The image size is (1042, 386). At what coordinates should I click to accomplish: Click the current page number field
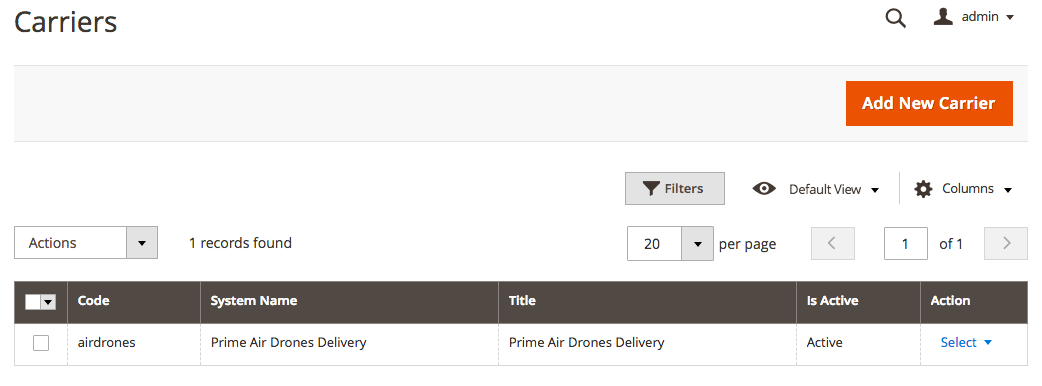coord(906,244)
